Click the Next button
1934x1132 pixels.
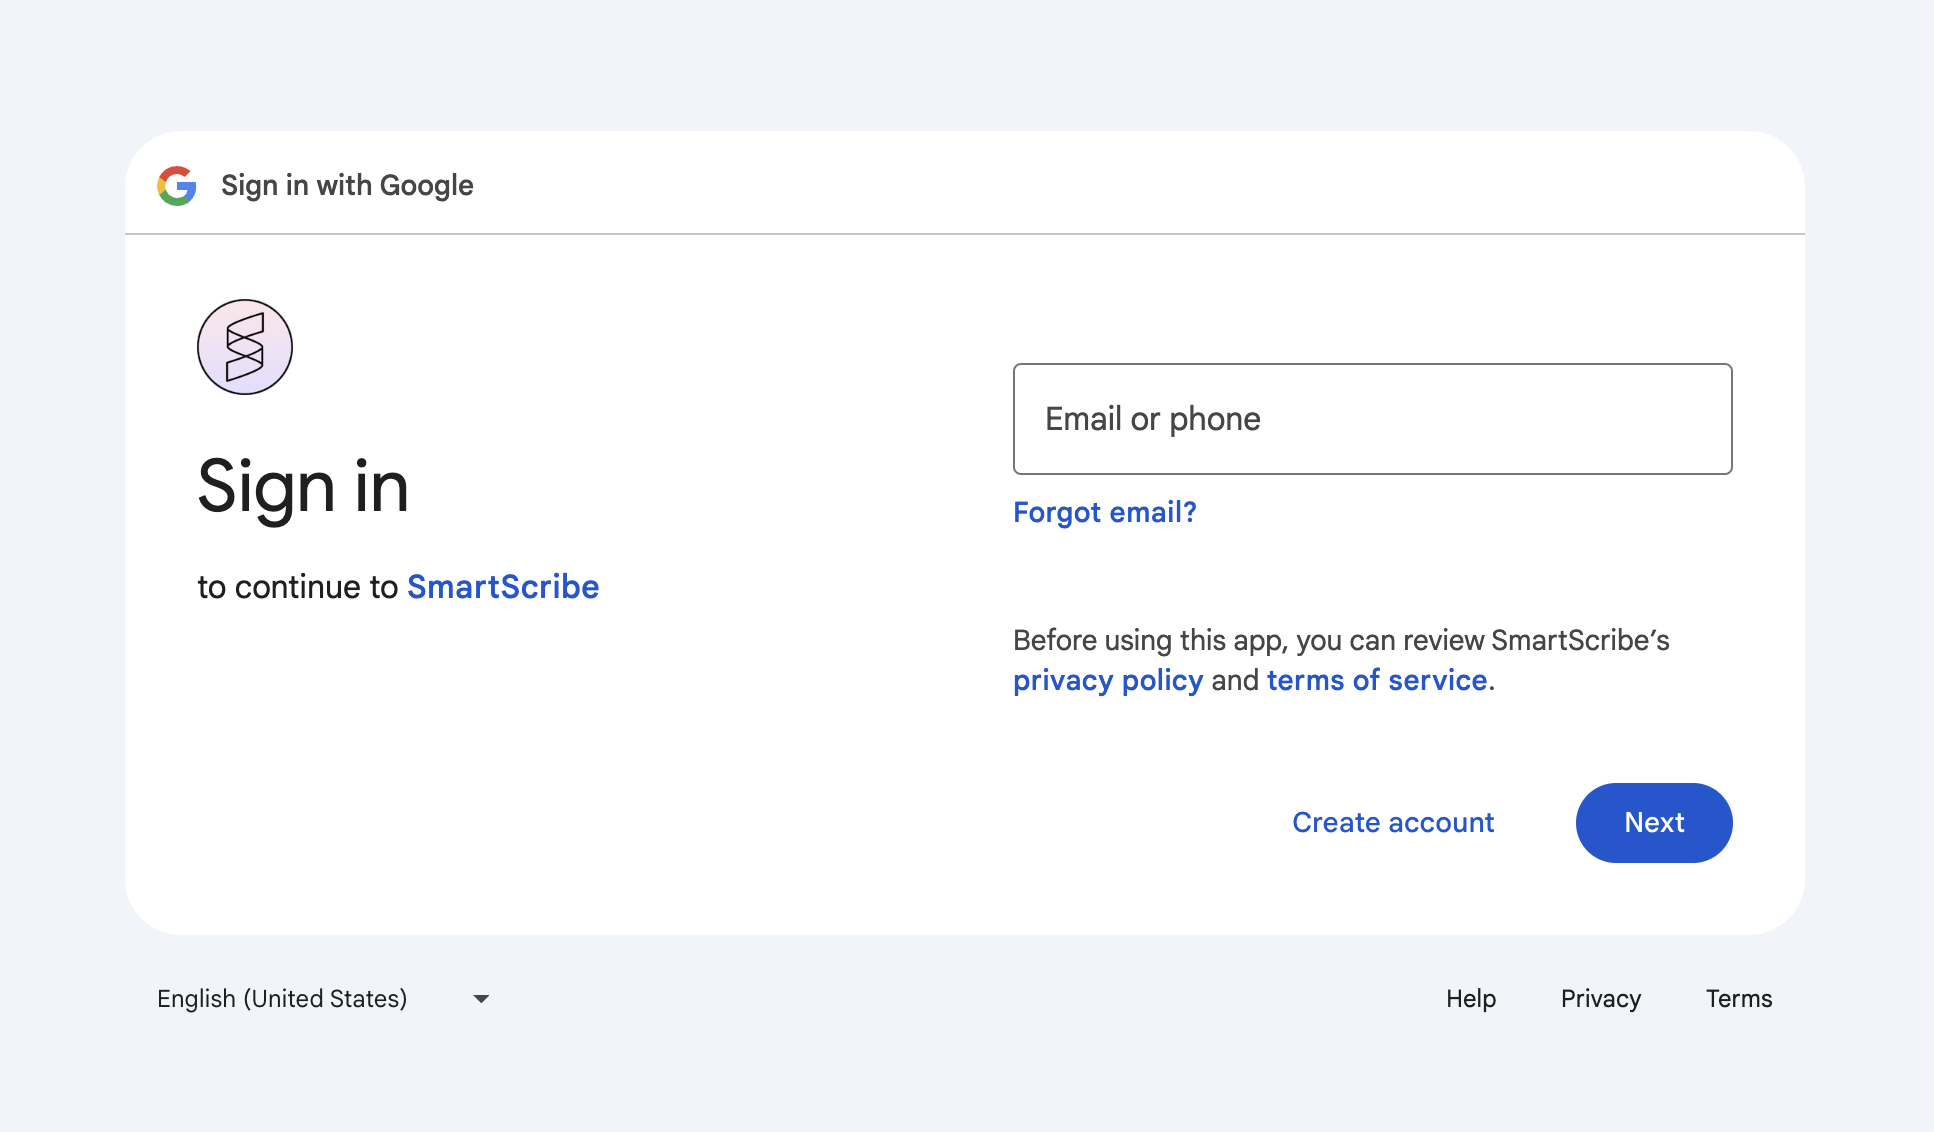[1654, 823]
